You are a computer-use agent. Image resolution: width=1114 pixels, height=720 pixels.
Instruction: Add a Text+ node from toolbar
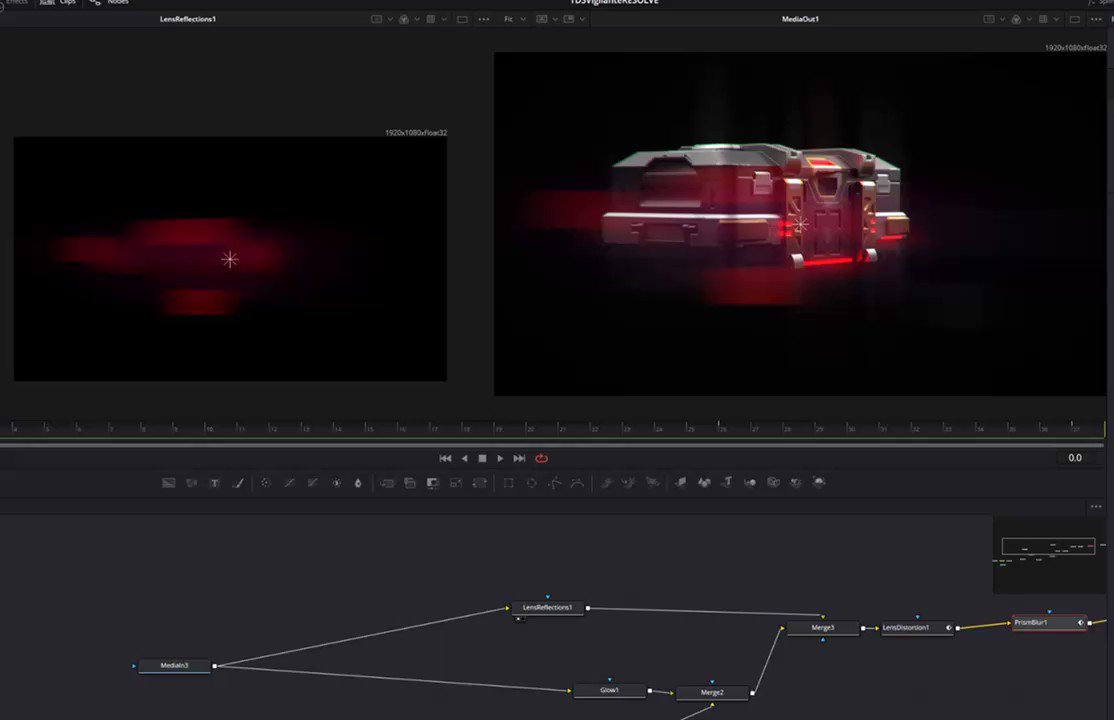click(x=215, y=483)
